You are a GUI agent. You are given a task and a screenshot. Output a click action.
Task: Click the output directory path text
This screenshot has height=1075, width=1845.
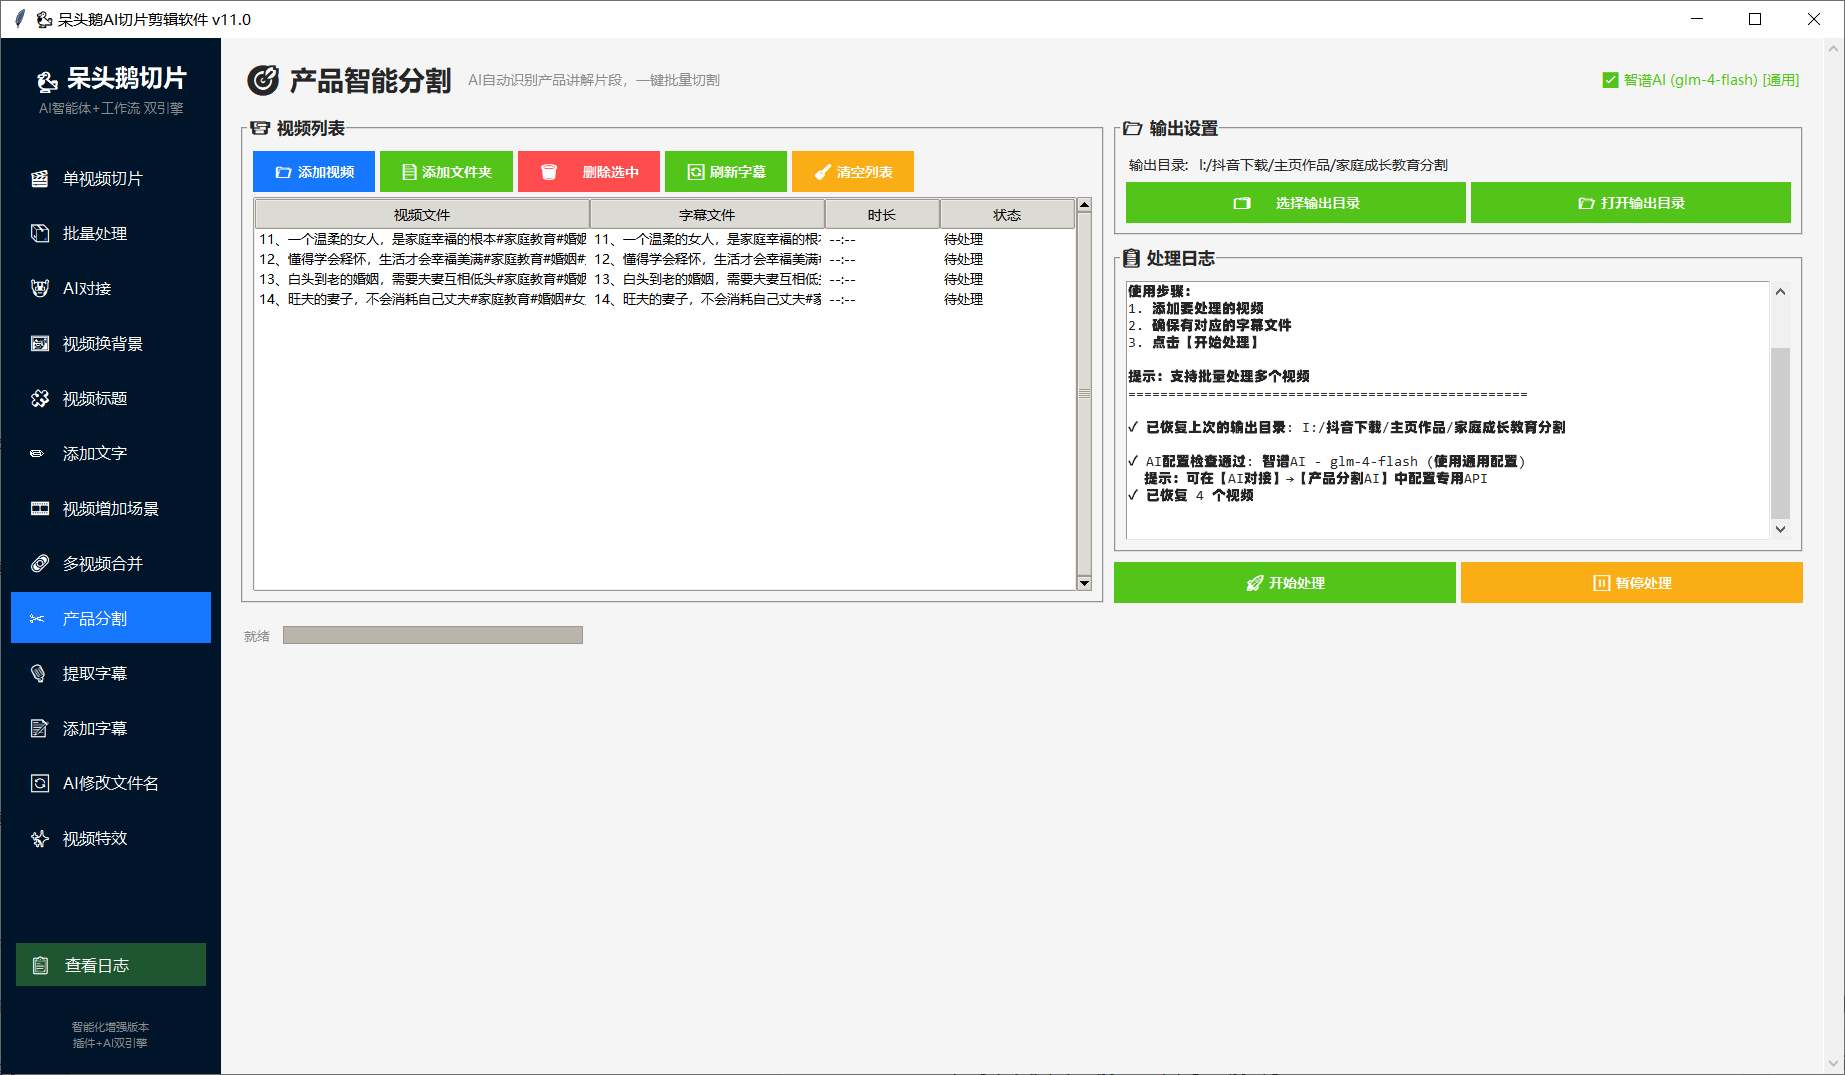point(1322,165)
